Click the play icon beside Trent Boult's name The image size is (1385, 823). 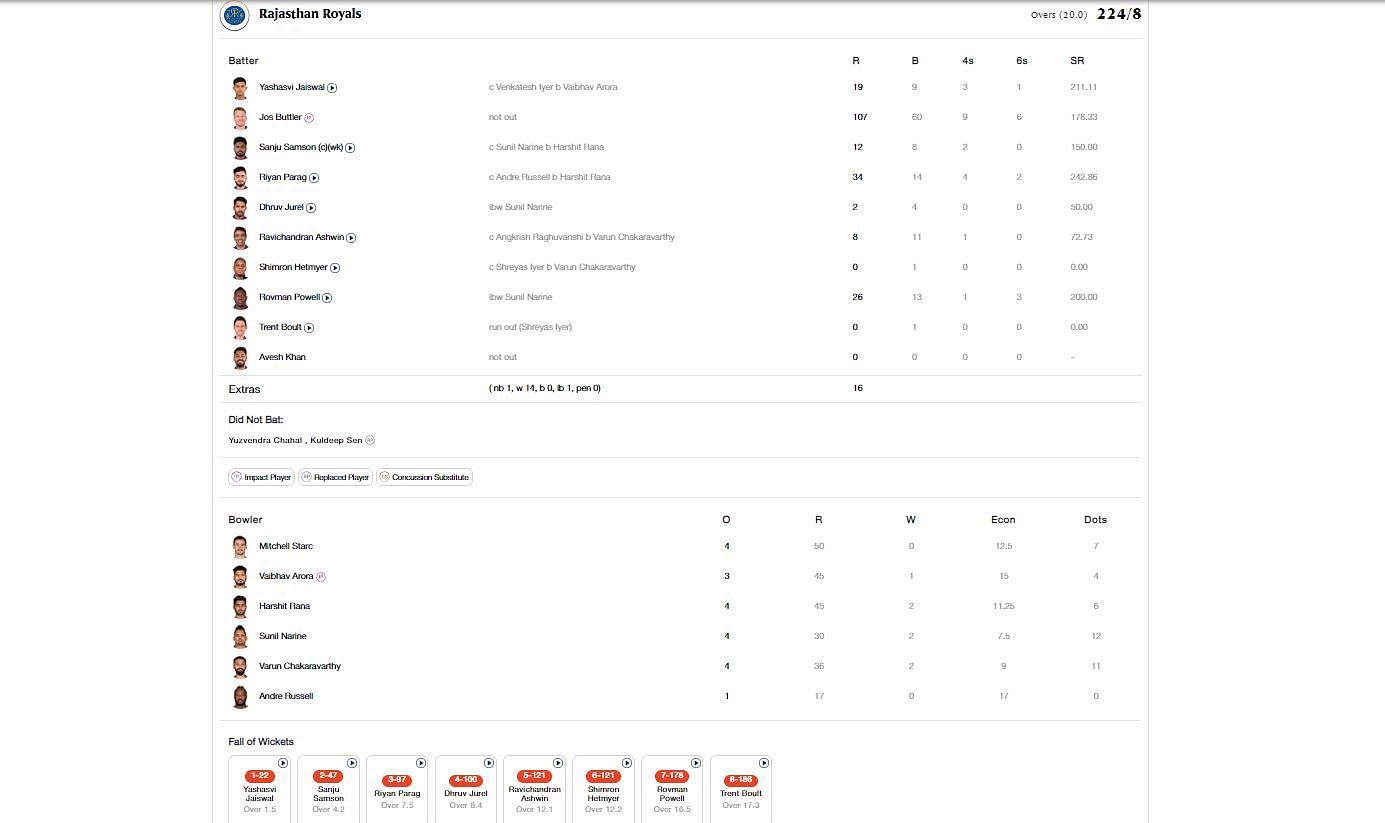309,328
